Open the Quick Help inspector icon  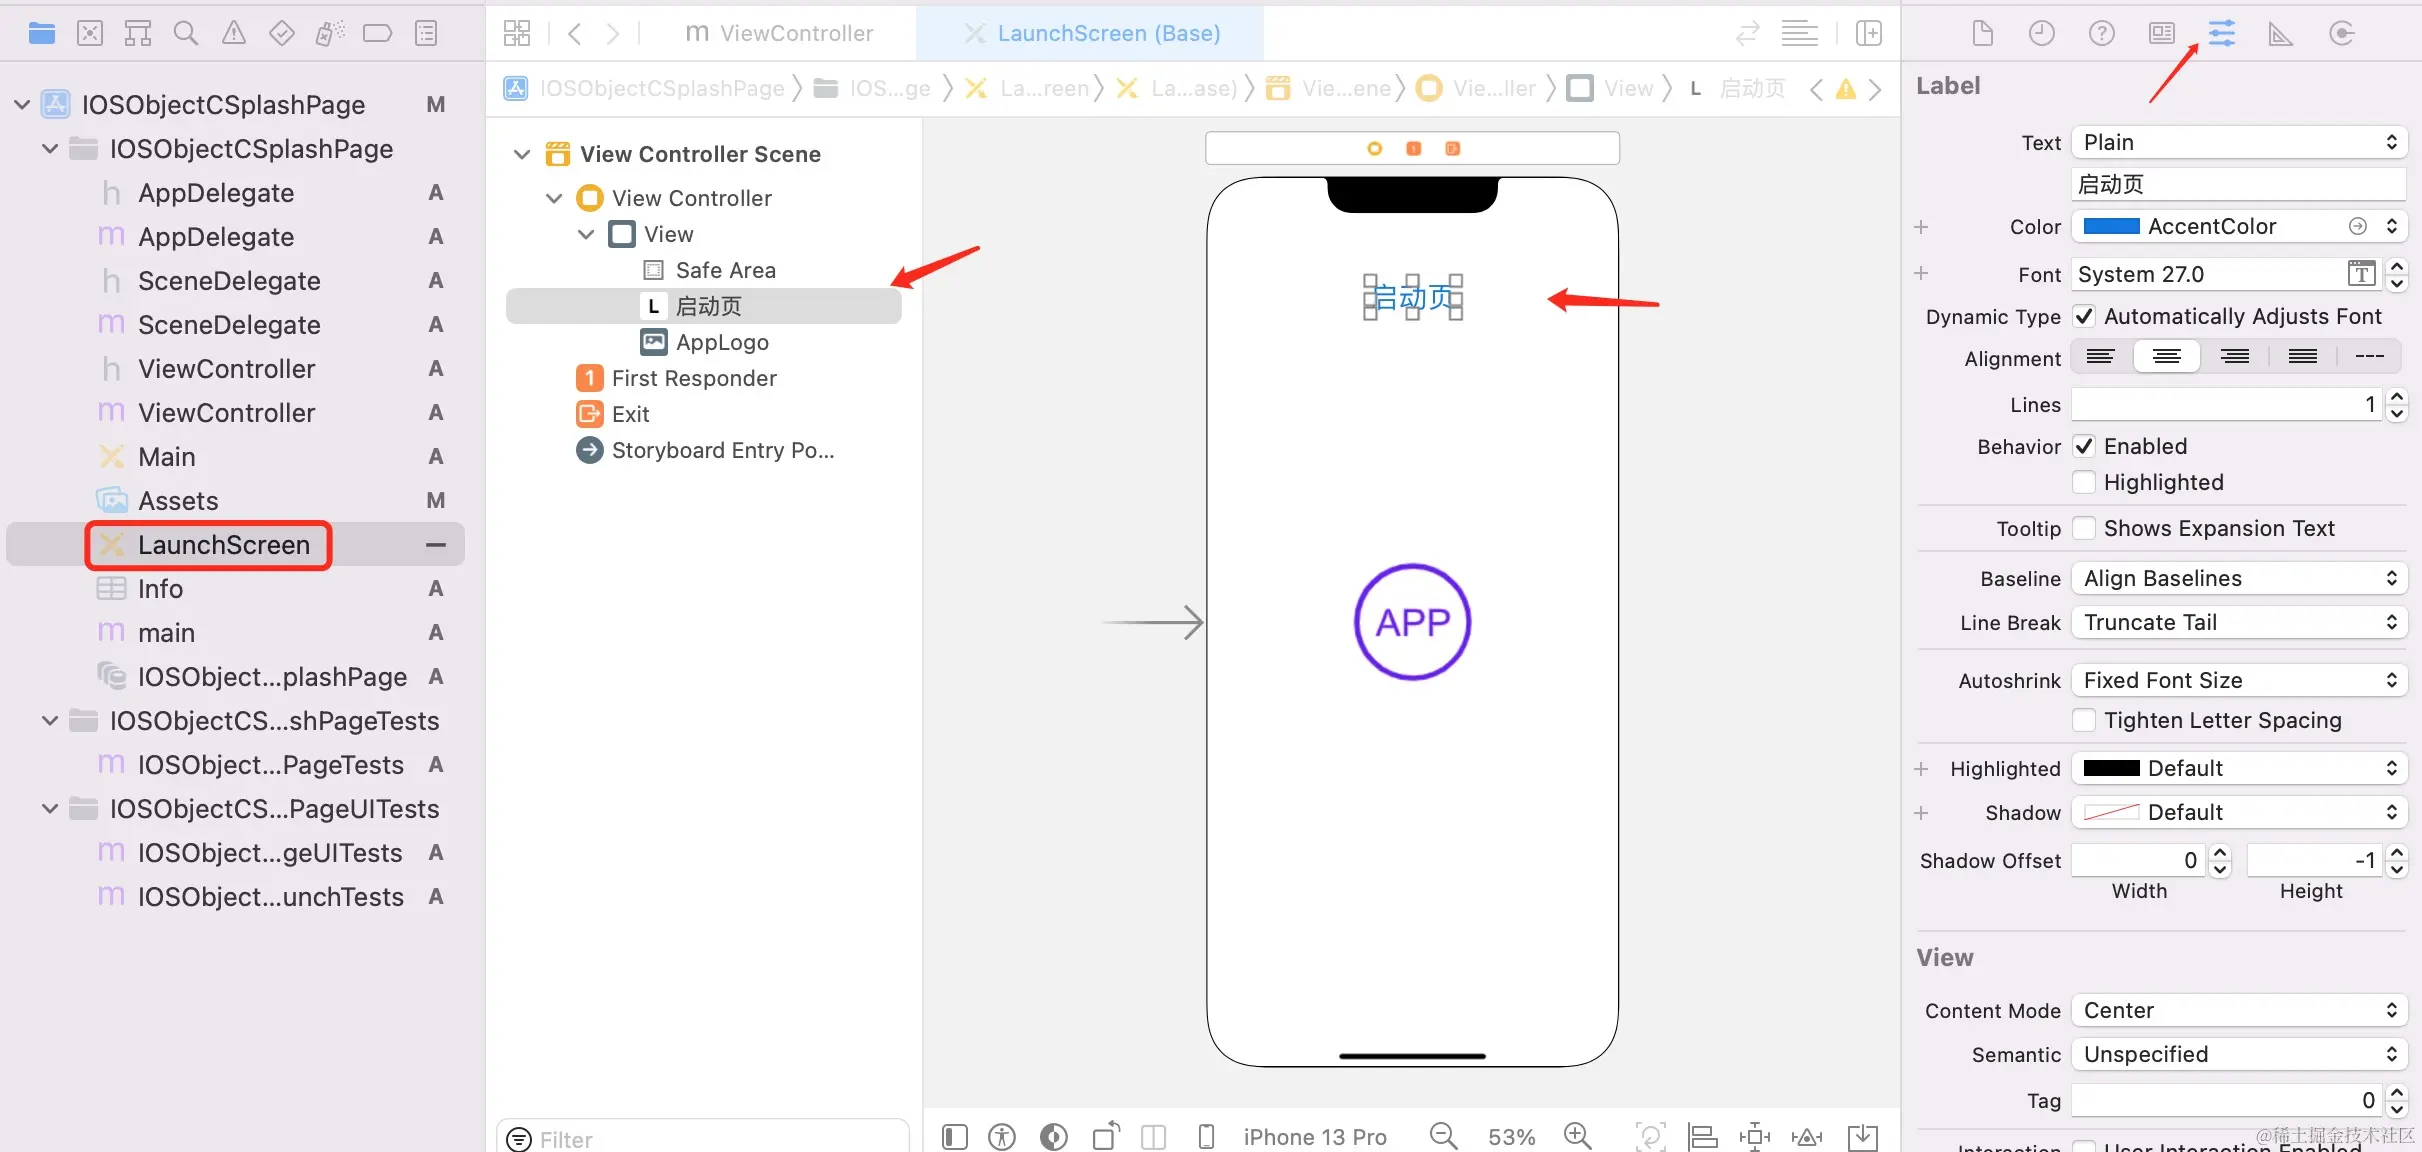click(x=2101, y=34)
